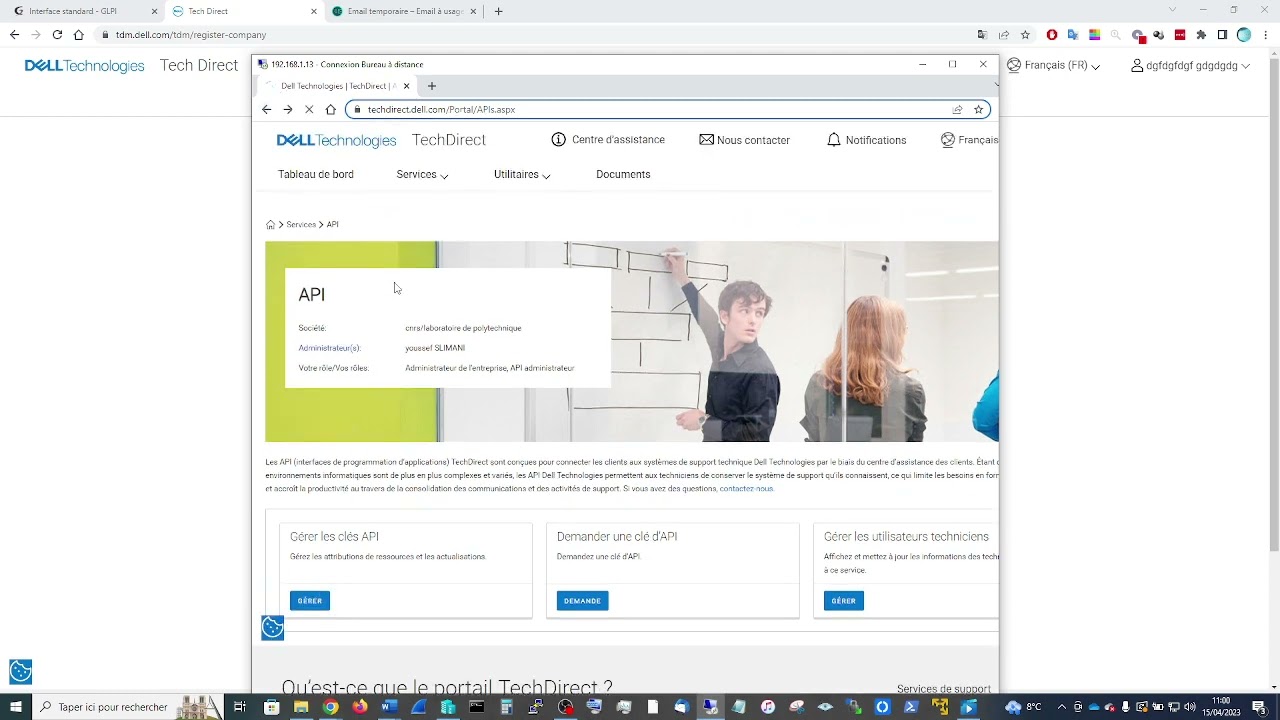Open home page in remote browser

point(331,109)
